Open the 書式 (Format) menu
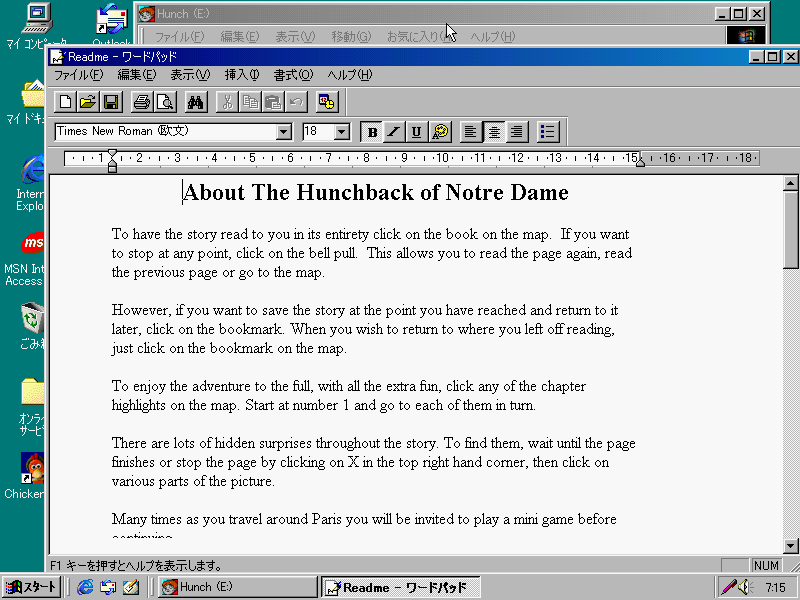This screenshot has height=600, width=800. tap(291, 74)
